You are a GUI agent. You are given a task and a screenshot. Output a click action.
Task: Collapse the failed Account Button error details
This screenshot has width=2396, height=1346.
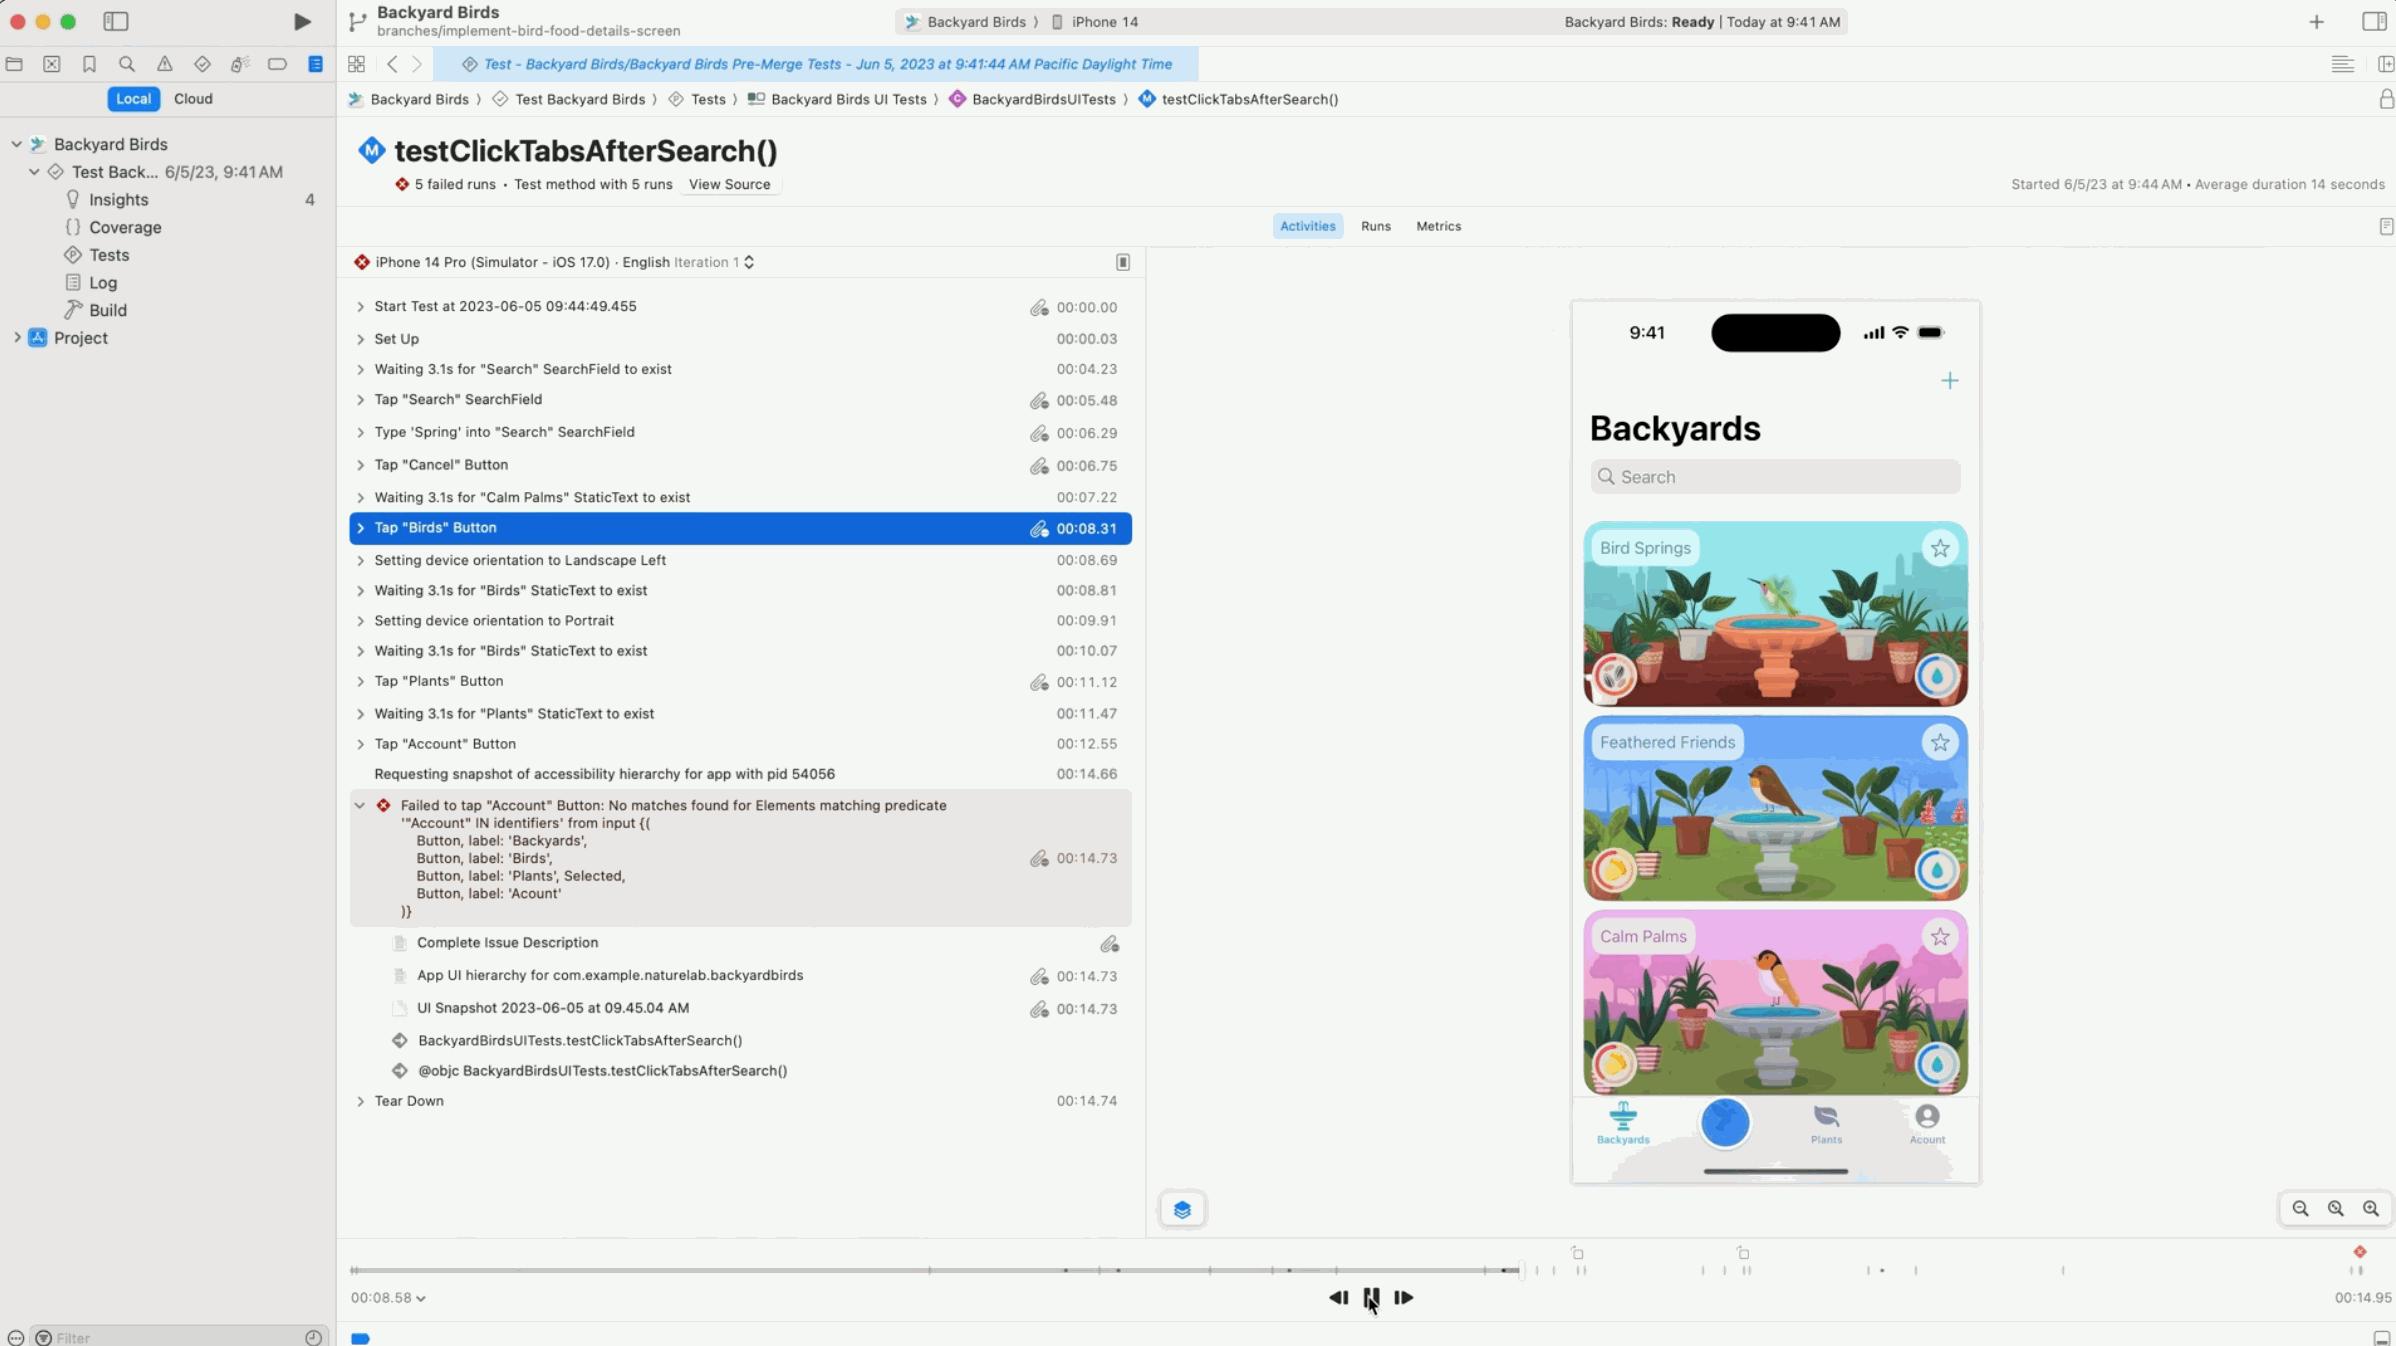click(361, 806)
